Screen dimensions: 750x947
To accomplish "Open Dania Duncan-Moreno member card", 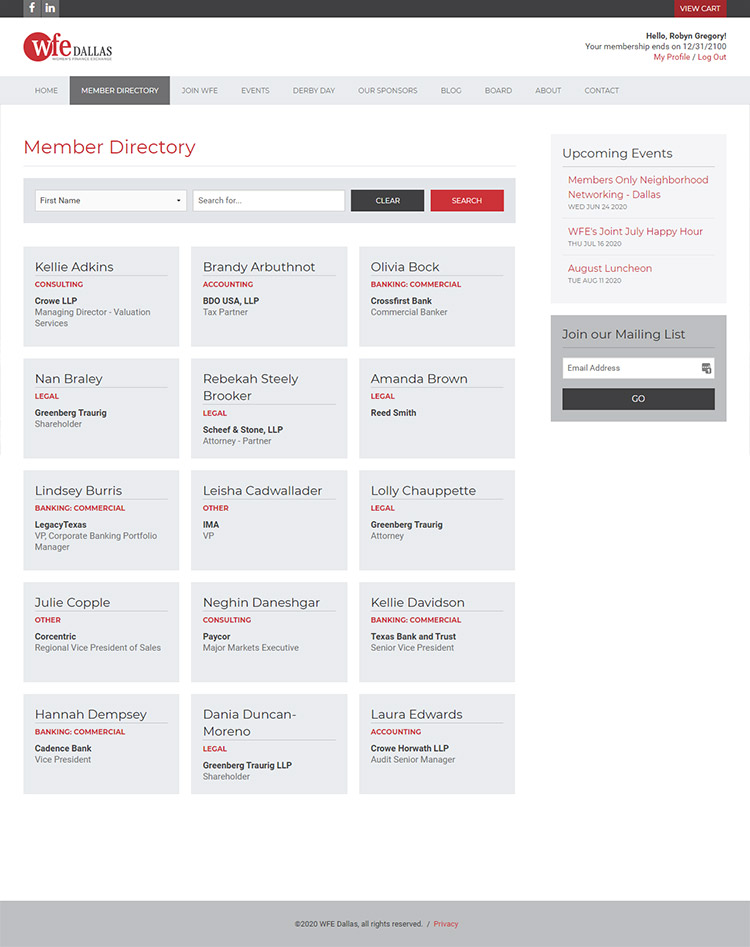I will [x=269, y=743].
